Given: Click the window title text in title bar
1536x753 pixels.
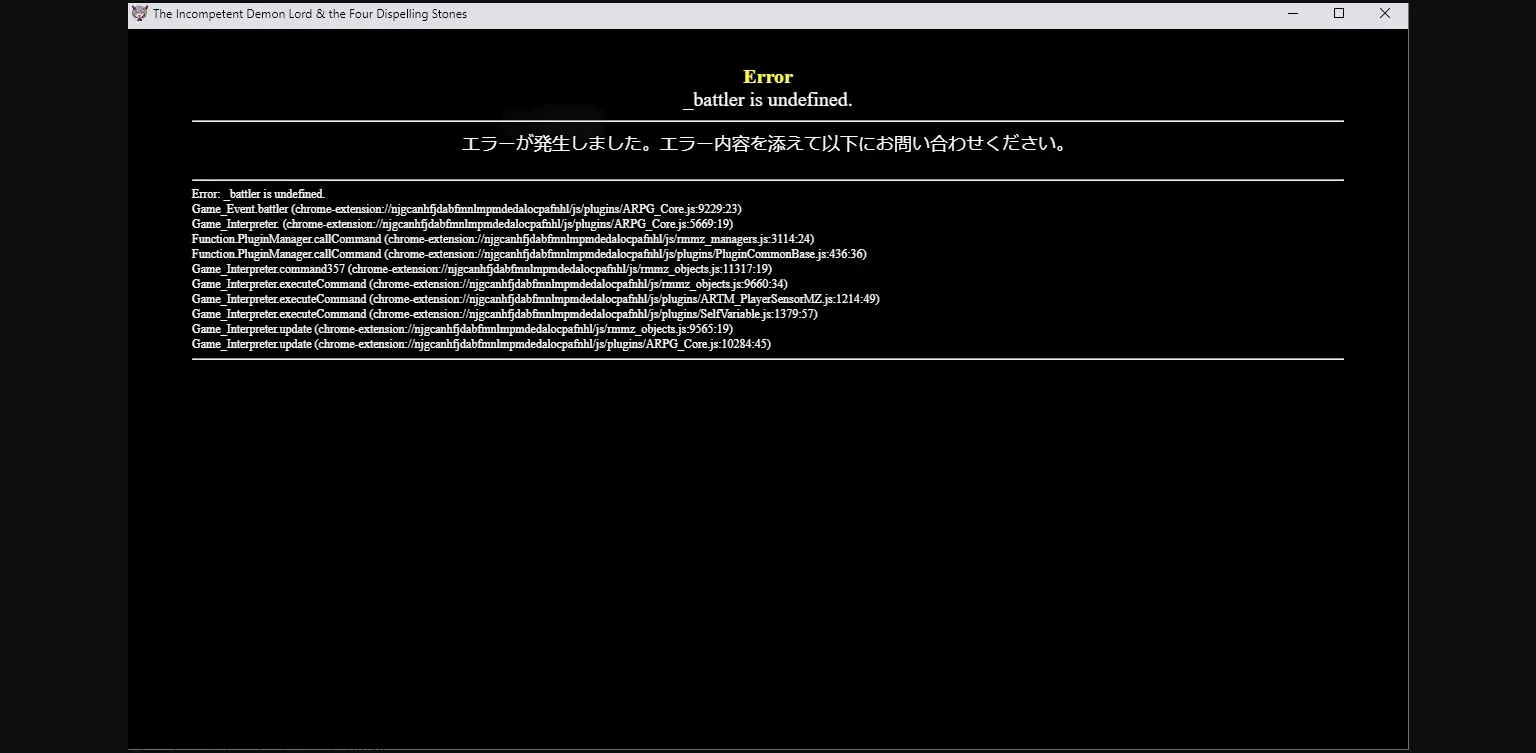Looking at the screenshot, I should [x=309, y=14].
